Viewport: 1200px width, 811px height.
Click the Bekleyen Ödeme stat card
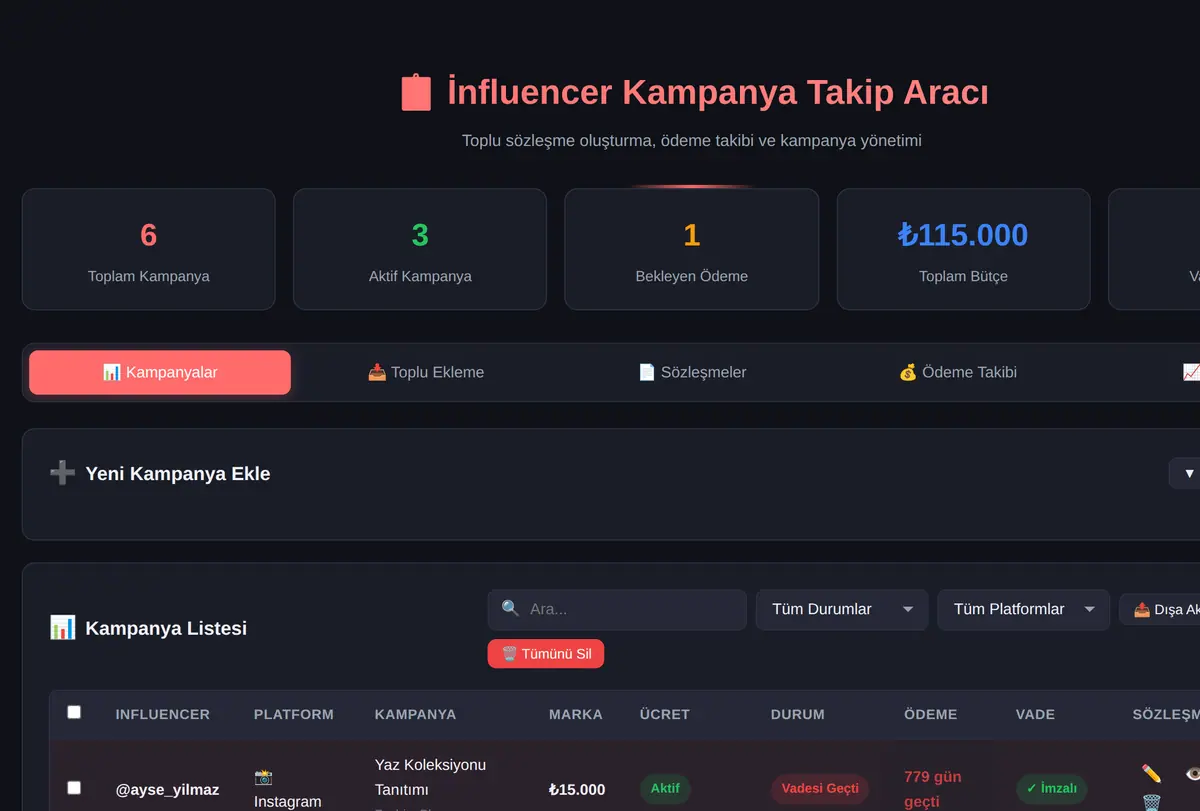[692, 249]
